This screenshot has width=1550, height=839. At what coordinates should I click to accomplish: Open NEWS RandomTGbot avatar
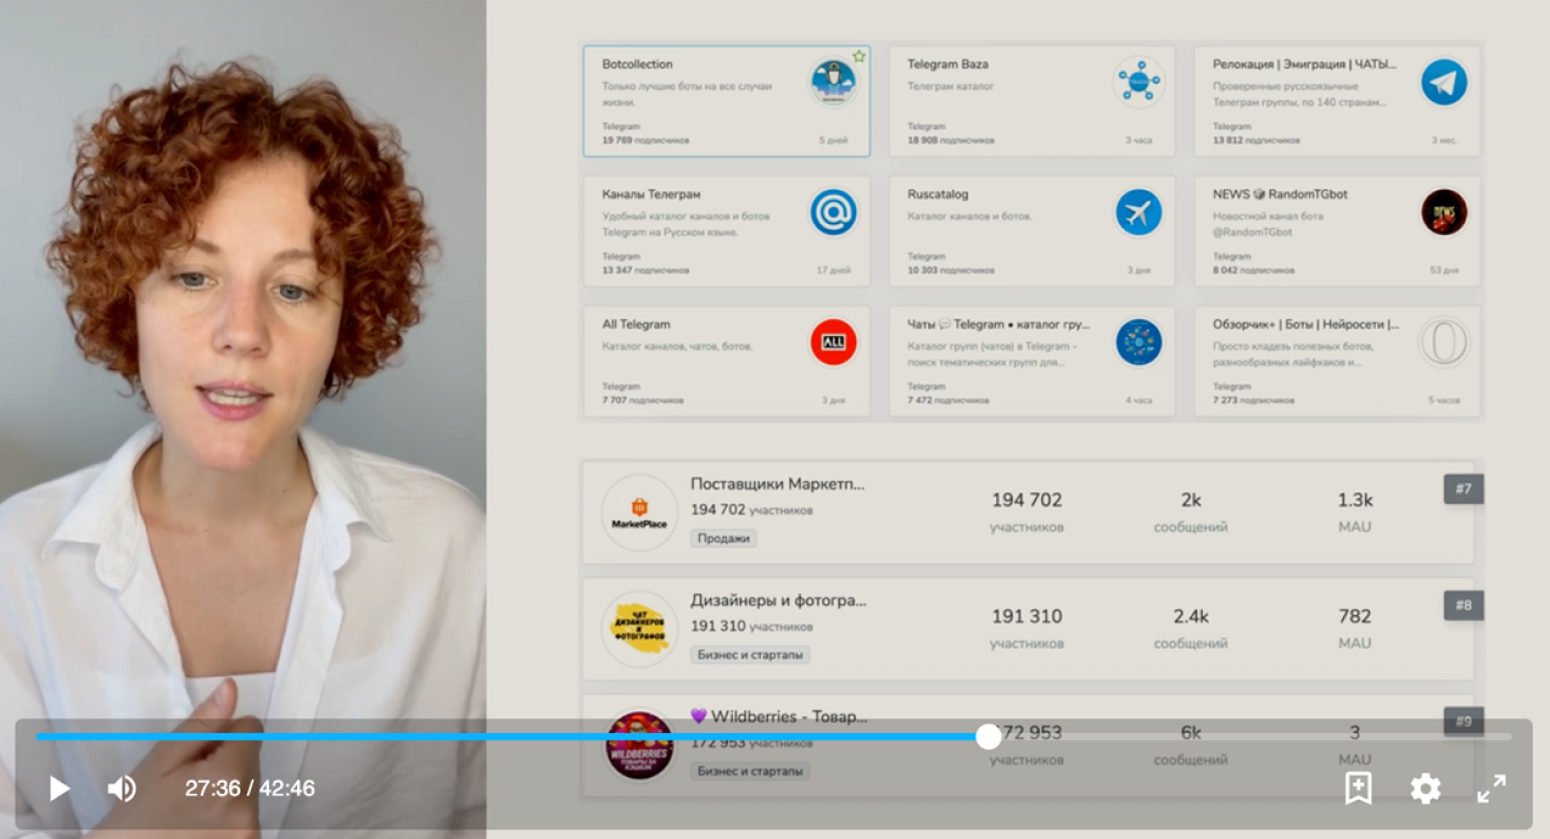tap(1443, 212)
